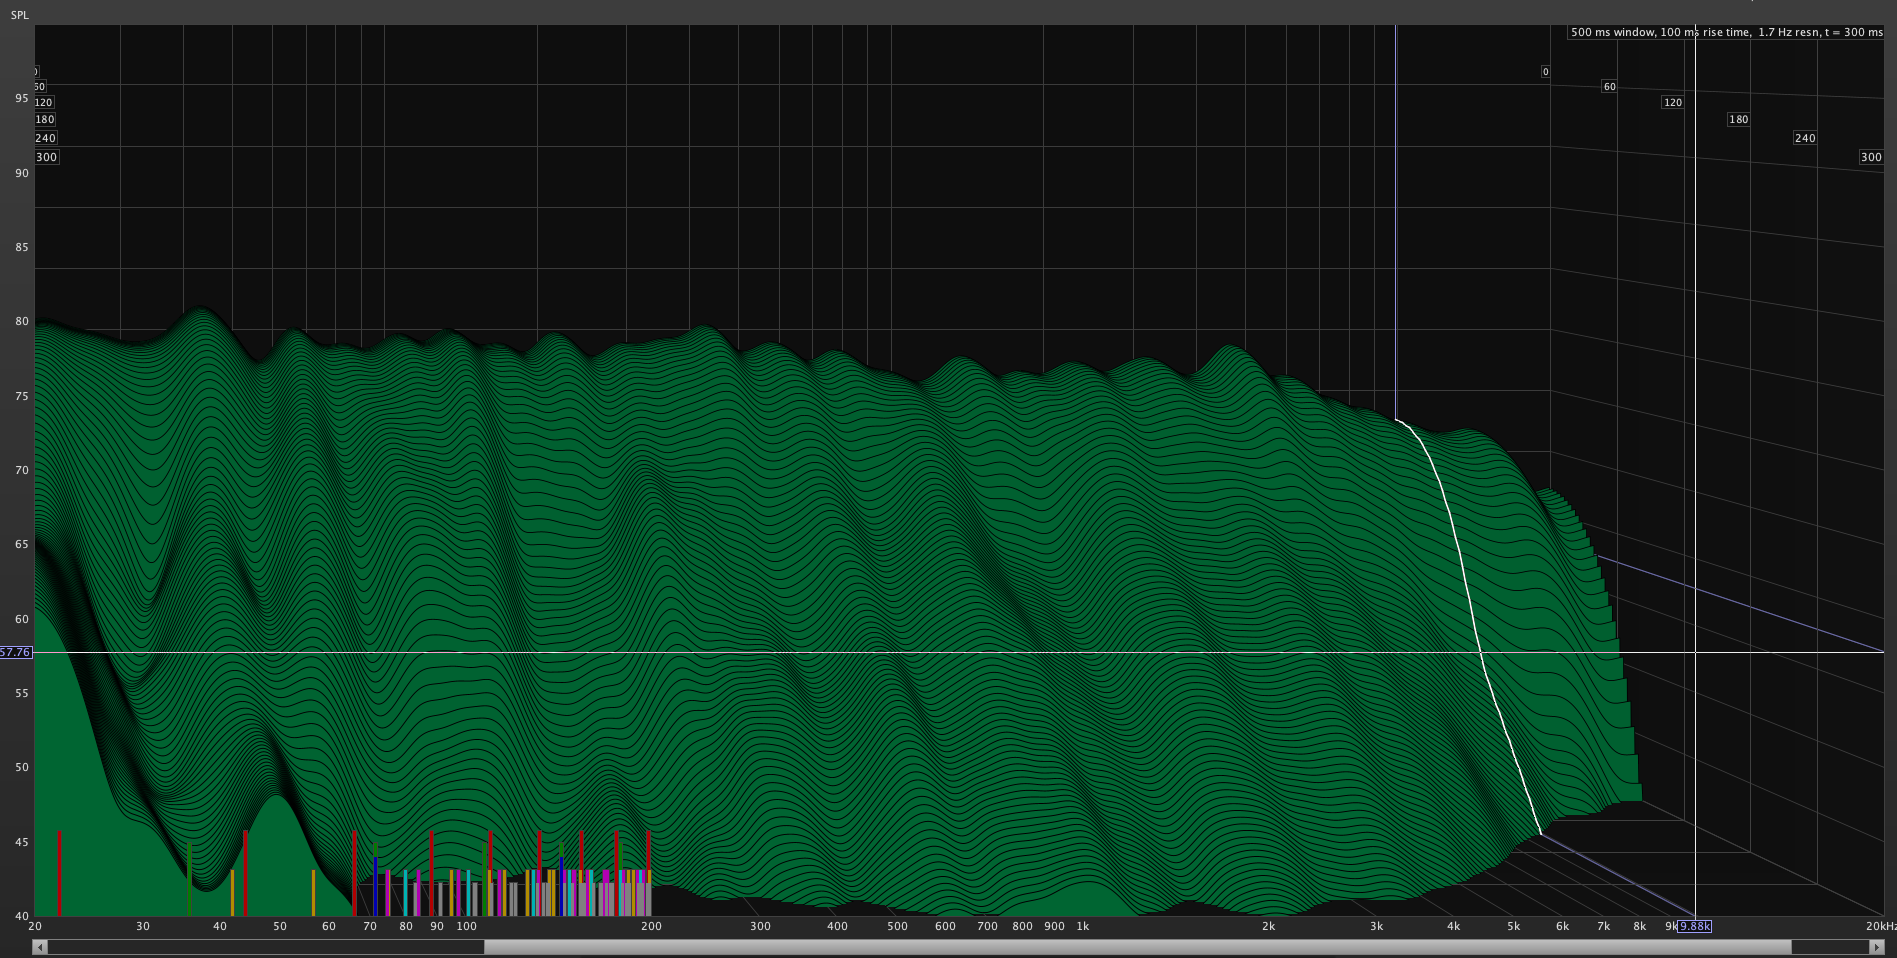Click the "800" label on the frequency axis
Image resolution: width=1897 pixels, height=958 pixels.
pyautogui.click(x=1022, y=926)
